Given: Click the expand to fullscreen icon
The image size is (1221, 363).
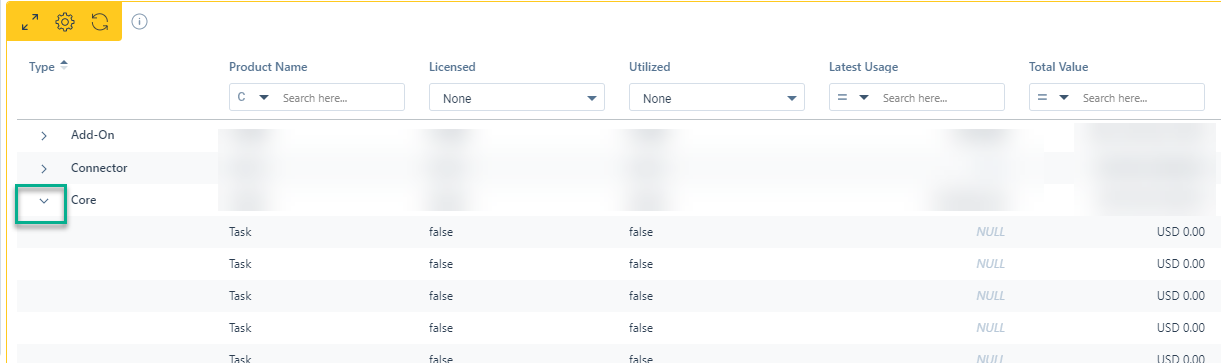Looking at the screenshot, I should click(x=30, y=21).
